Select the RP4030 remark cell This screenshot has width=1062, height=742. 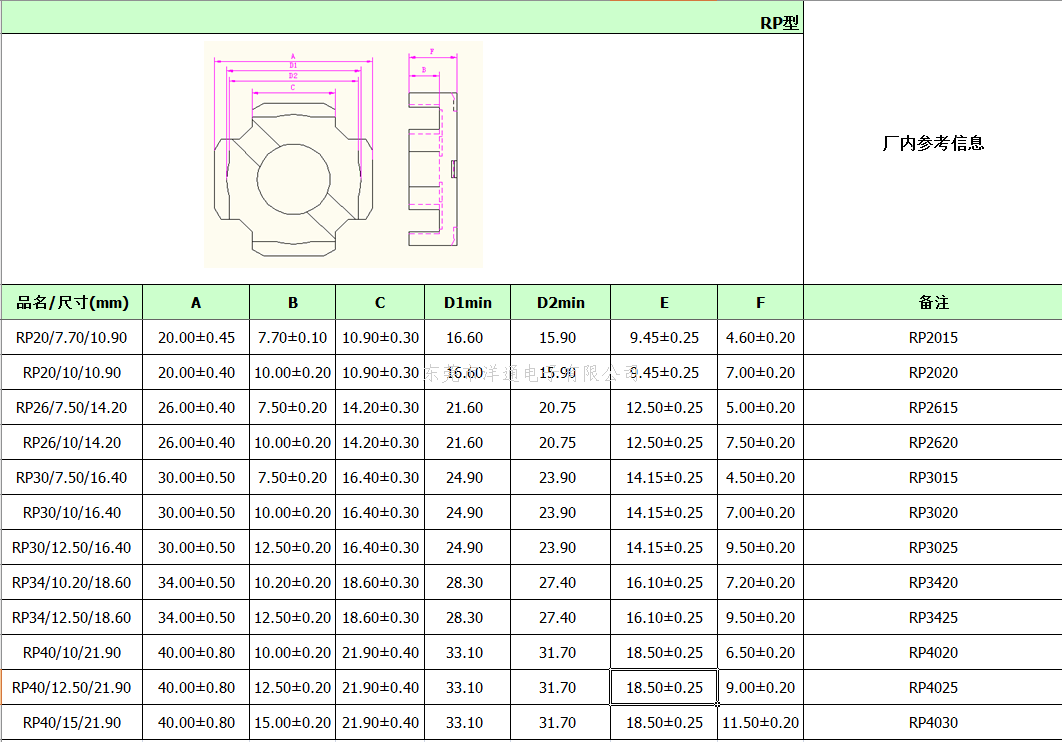tap(932, 723)
